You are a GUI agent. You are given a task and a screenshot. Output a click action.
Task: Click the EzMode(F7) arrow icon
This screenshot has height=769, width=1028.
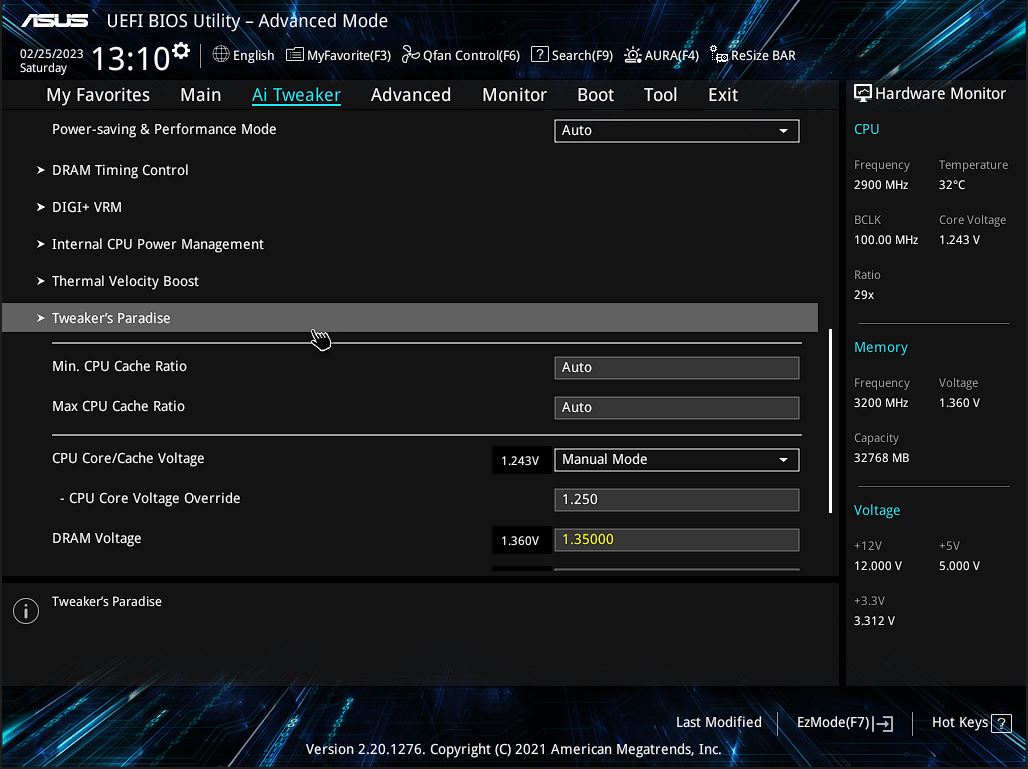click(x=883, y=723)
